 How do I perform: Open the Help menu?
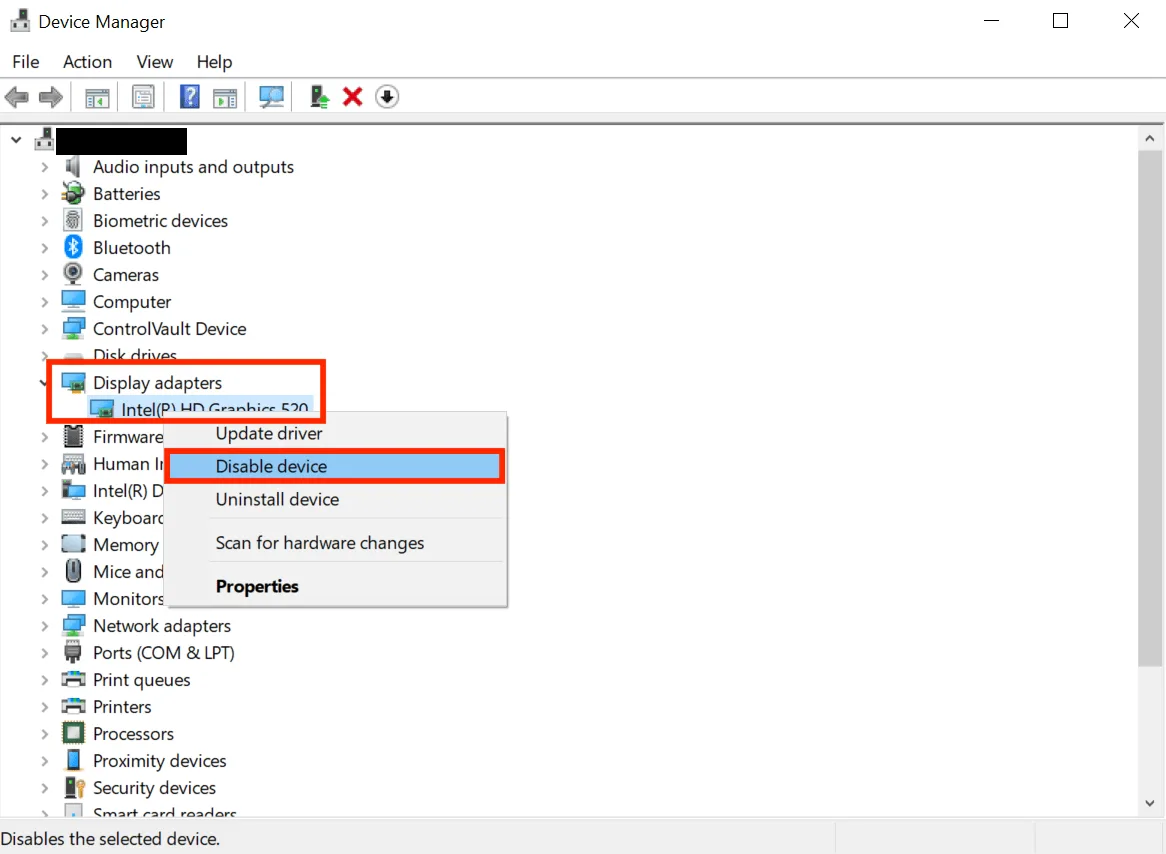214,62
